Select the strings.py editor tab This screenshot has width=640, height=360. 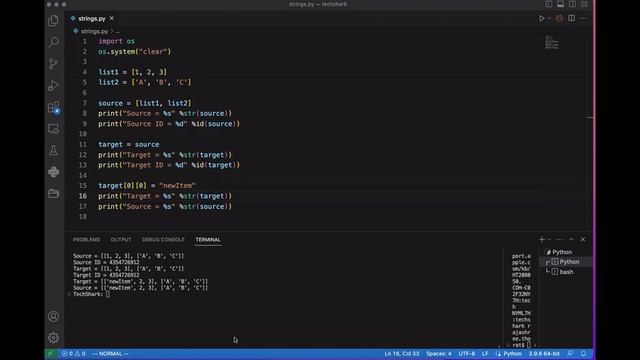point(91,18)
